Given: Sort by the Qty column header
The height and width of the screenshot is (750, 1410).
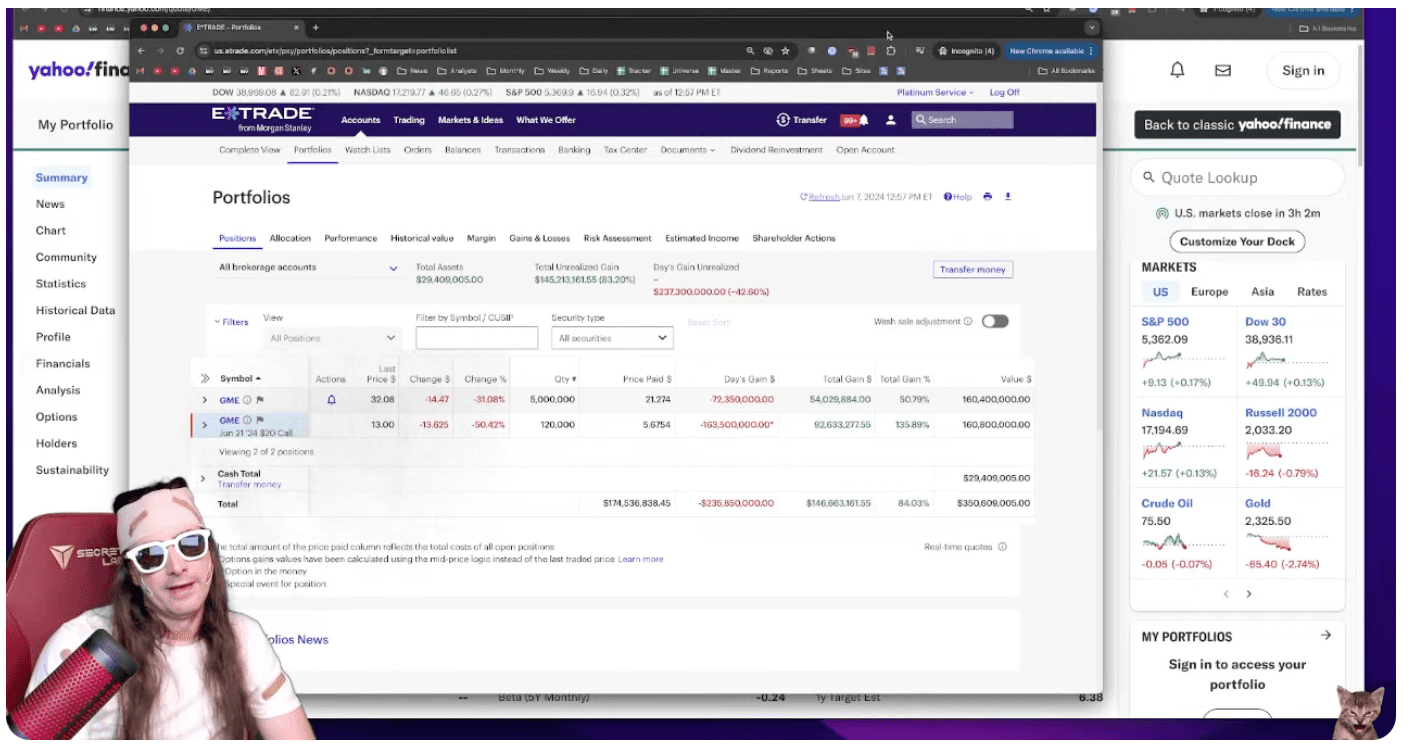Looking at the screenshot, I should [x=565, y=379].
